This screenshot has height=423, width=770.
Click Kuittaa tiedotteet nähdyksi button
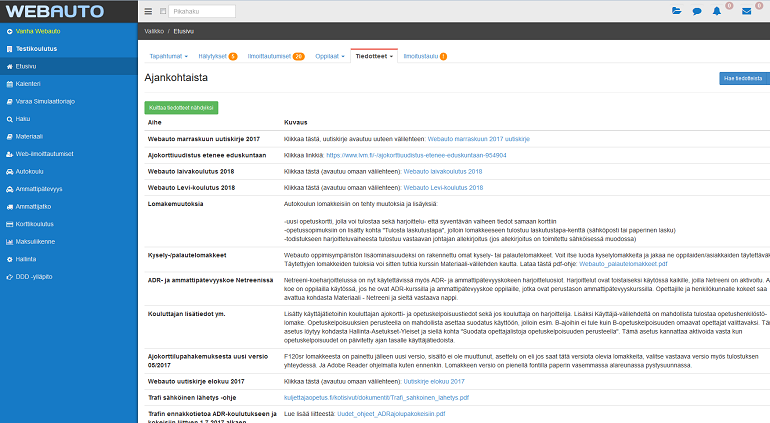tap(180, 107)
